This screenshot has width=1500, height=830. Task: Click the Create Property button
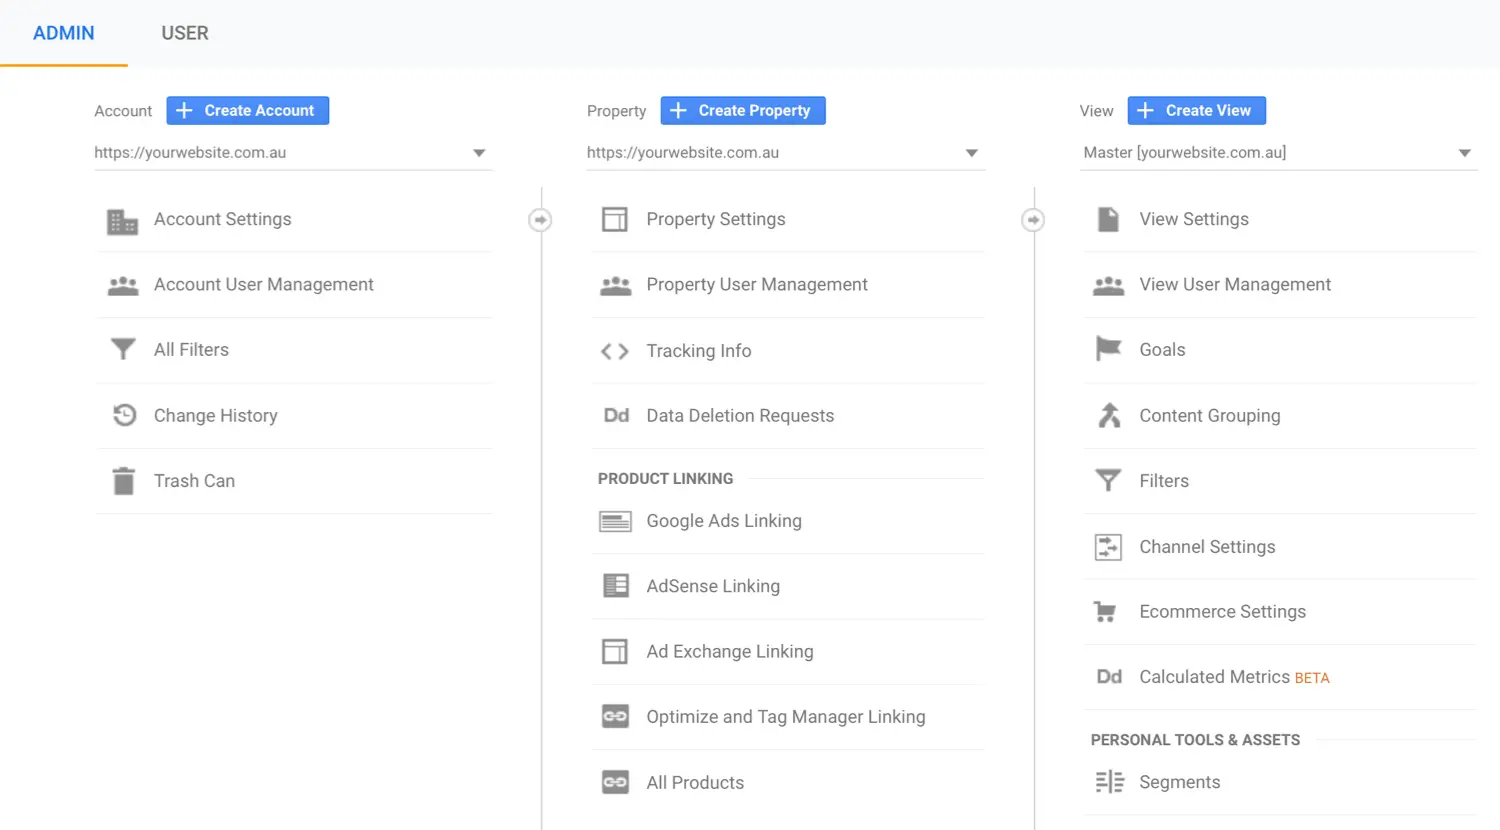(743, 111)
